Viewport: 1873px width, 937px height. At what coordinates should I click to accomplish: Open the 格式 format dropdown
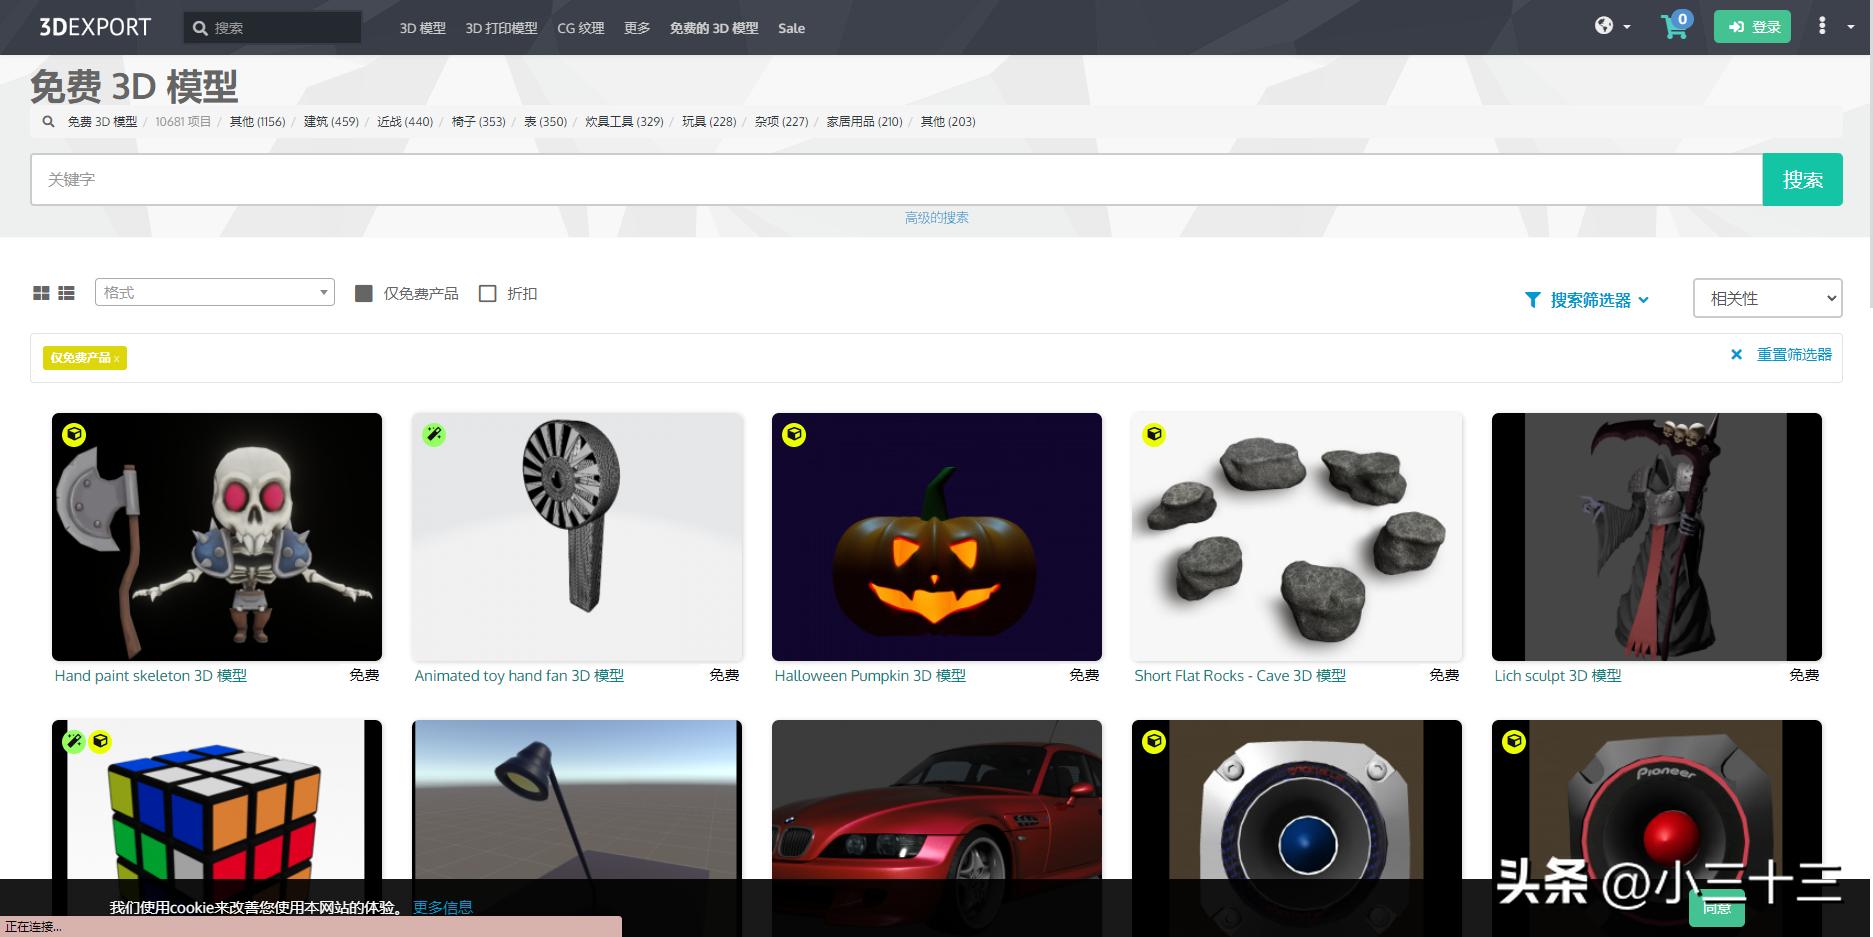coord(215,292)
